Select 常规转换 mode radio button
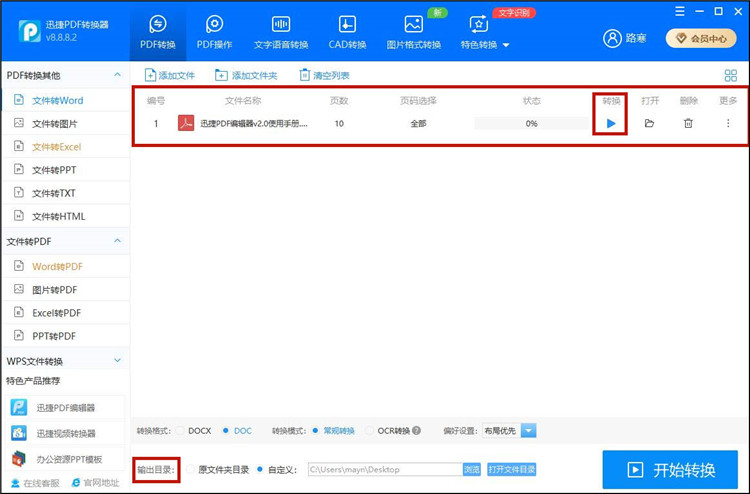This screenshot has height=494, width=750. [x=315, y=431]
